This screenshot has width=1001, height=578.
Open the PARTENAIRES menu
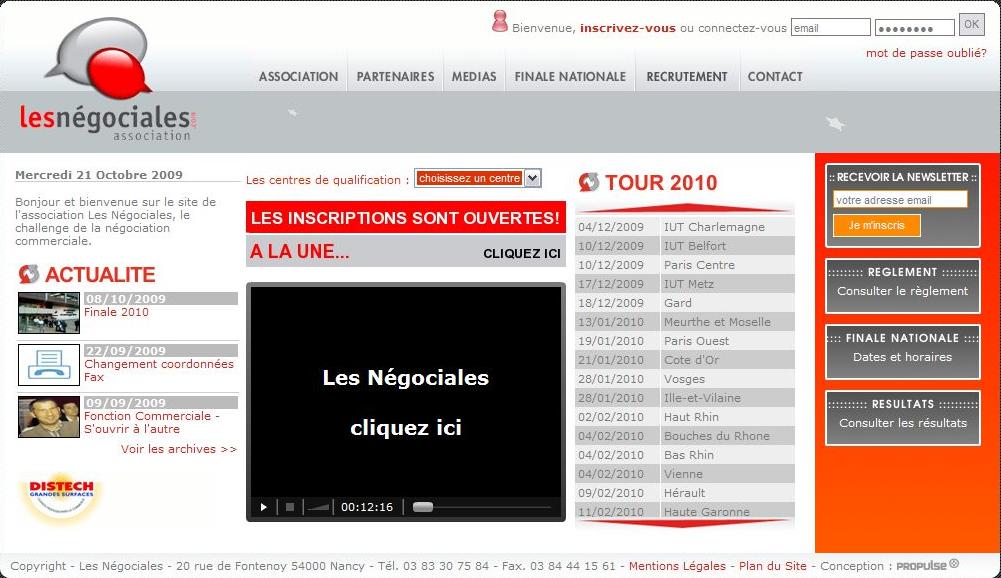pyautogui.click(x=395, y=77)
